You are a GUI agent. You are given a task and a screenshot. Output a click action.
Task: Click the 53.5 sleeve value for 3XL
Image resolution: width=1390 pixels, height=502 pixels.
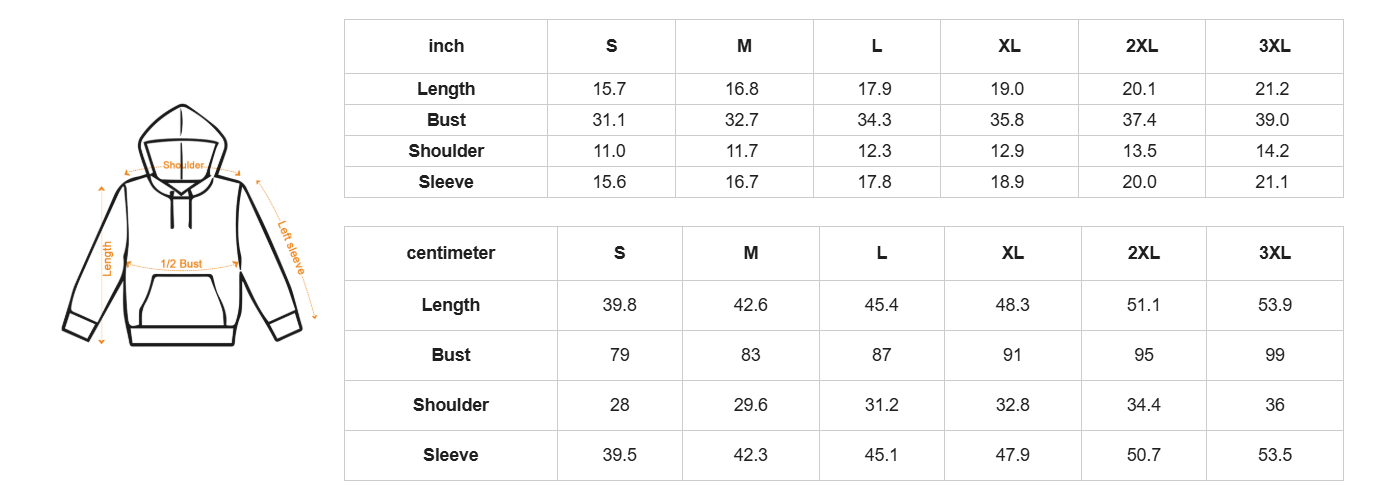1275,455
